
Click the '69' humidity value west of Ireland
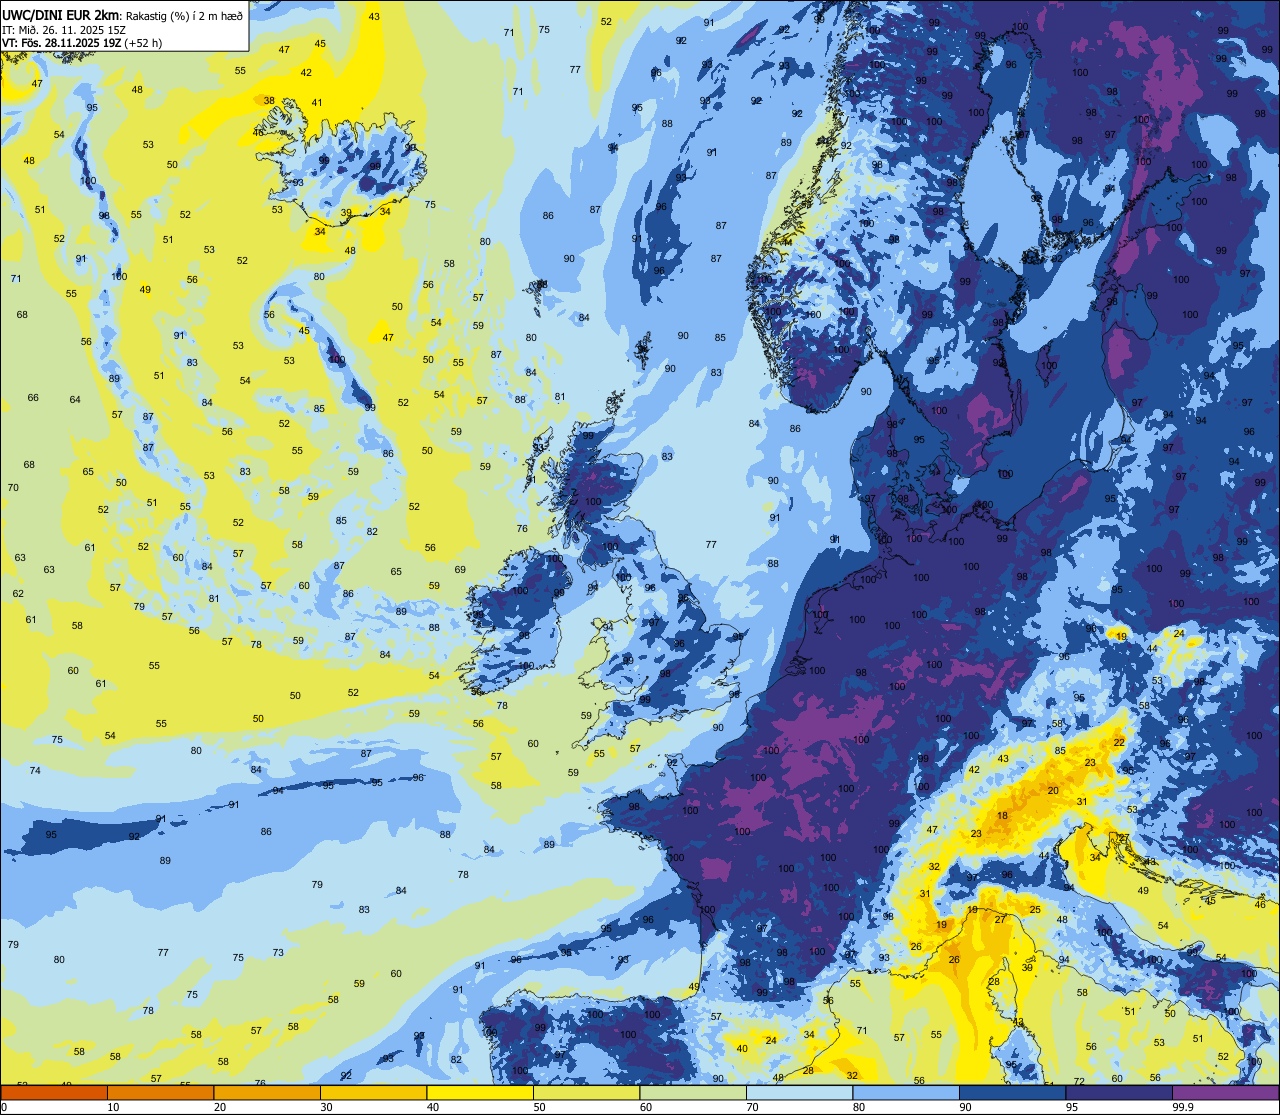click(x=460, y=569)
